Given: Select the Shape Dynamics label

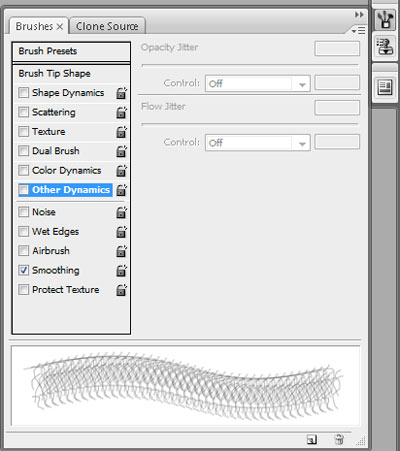Looking at the screenshot, I should click(x=68, y=93).
